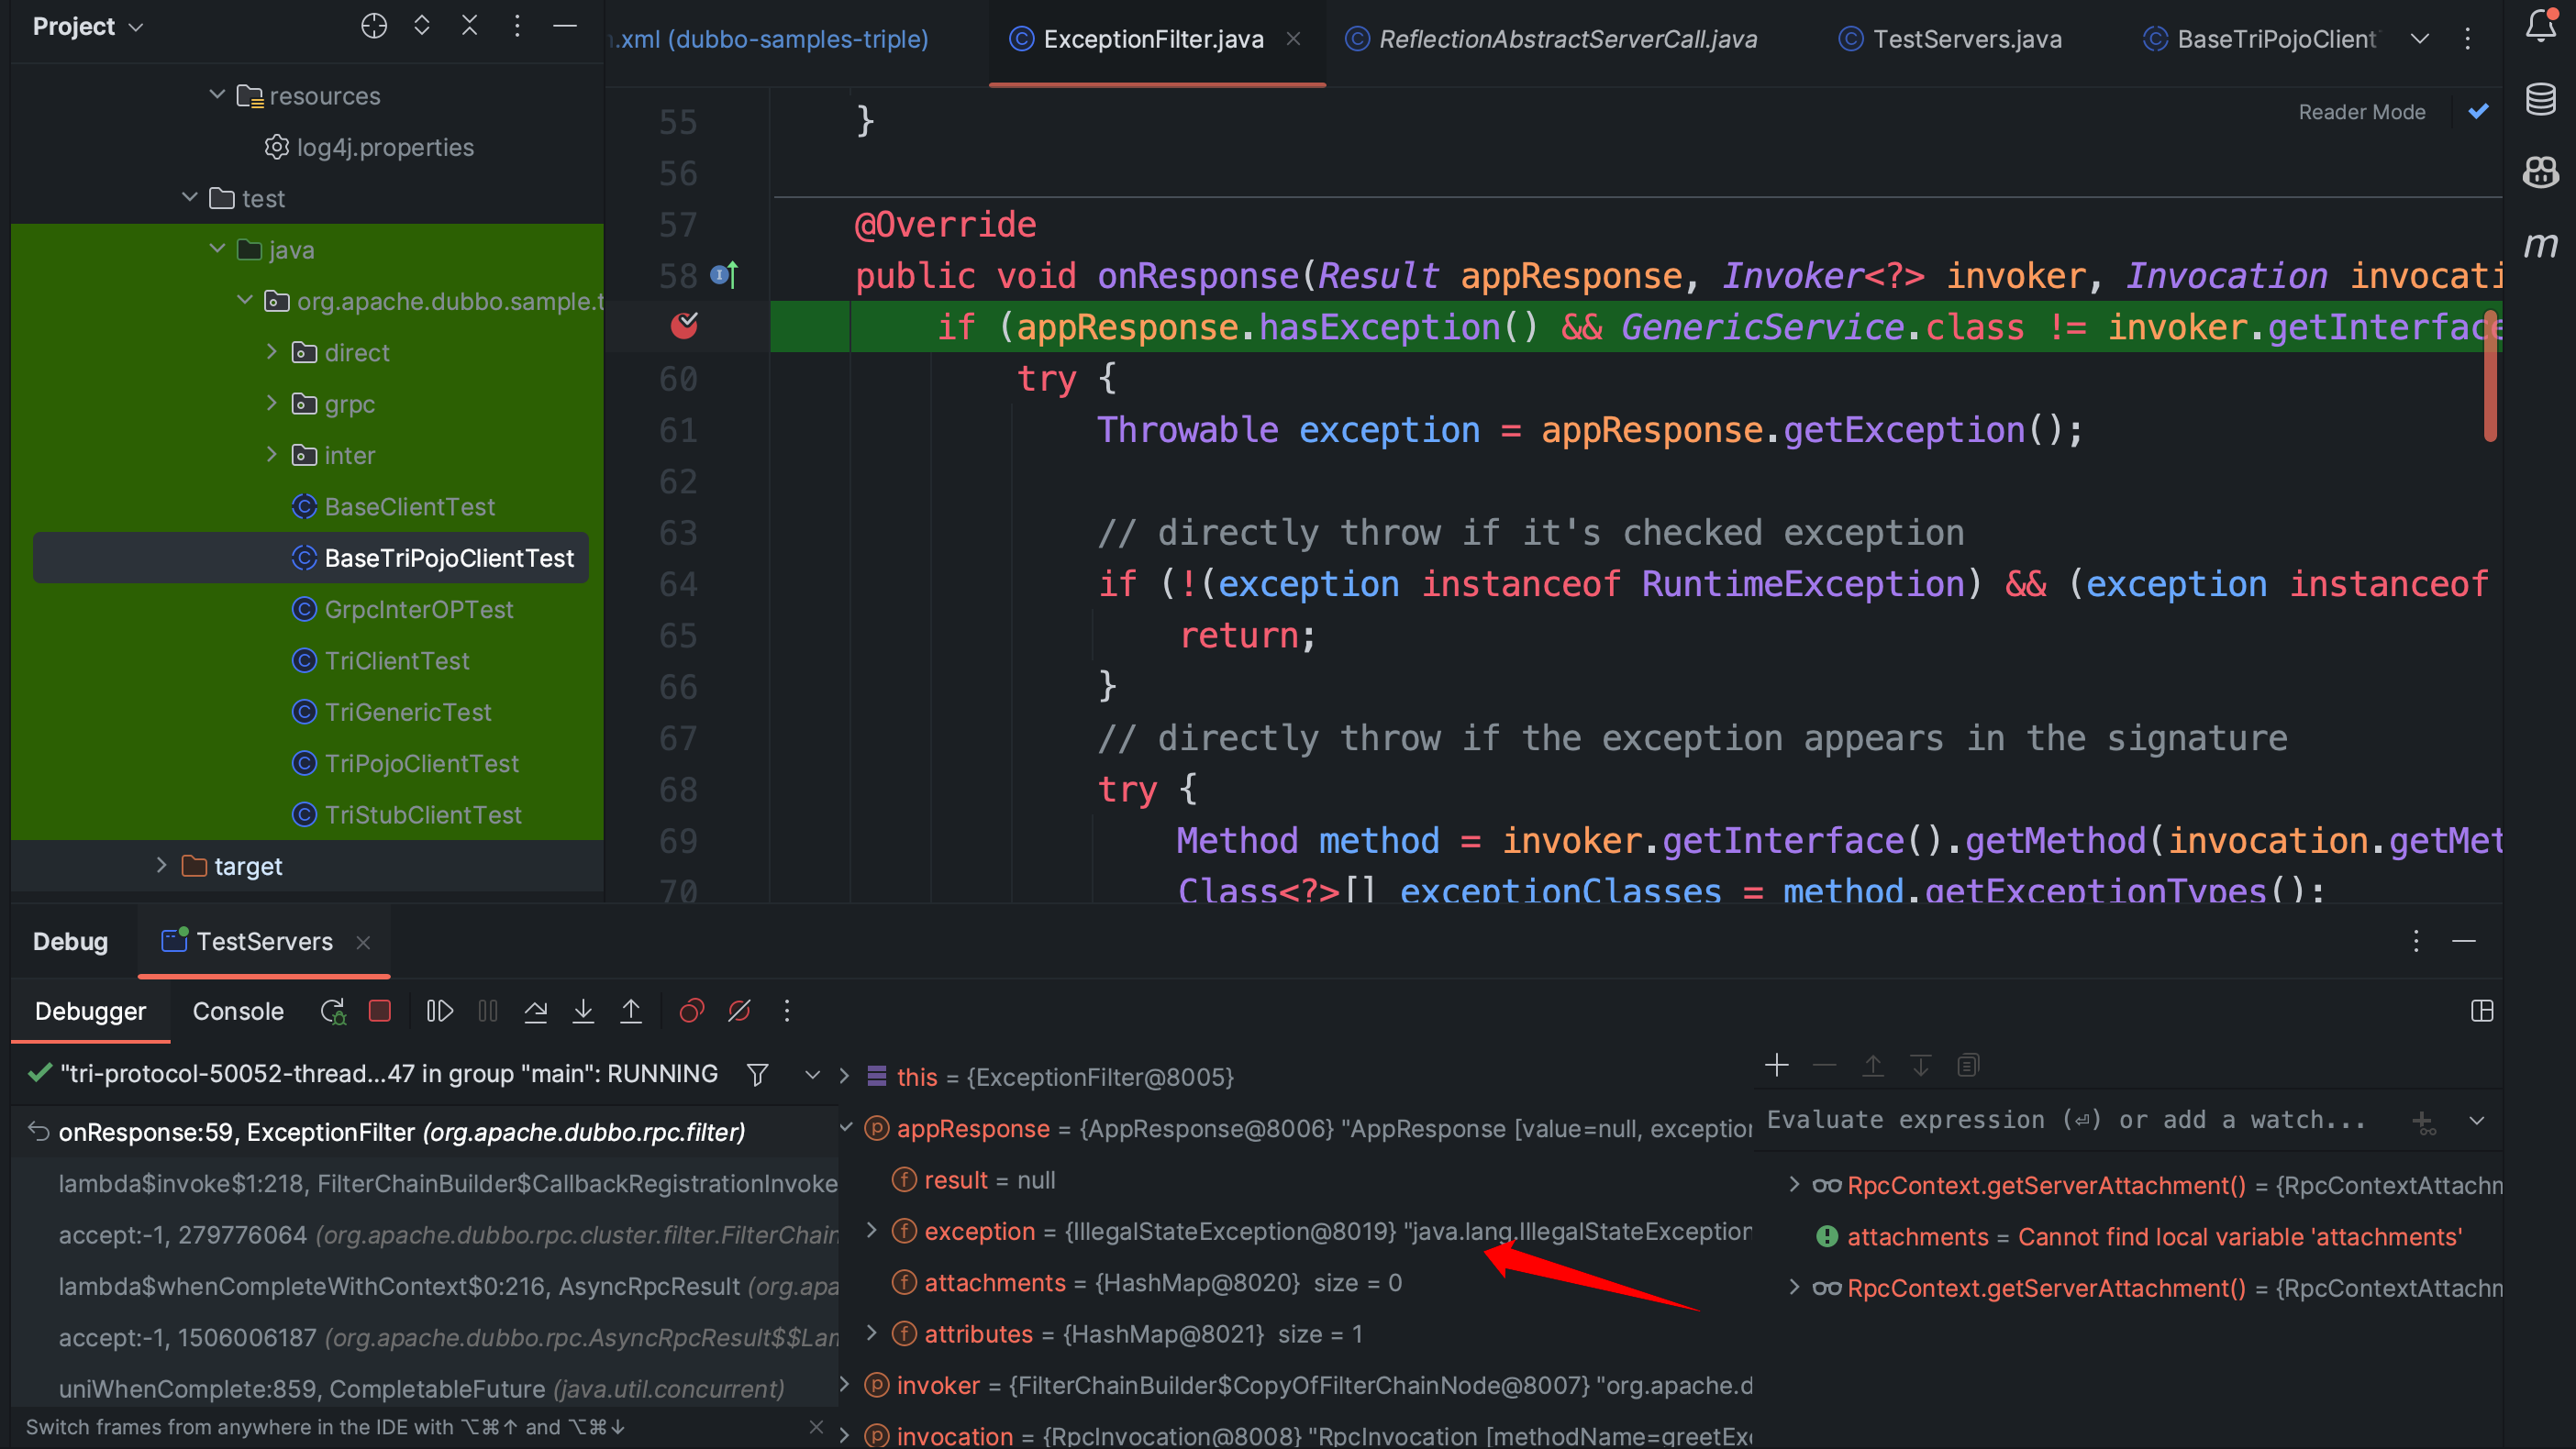The image size is (2576, 1449).
Task: Select the Debugger tab
Action: click(x=90, y=1011)
